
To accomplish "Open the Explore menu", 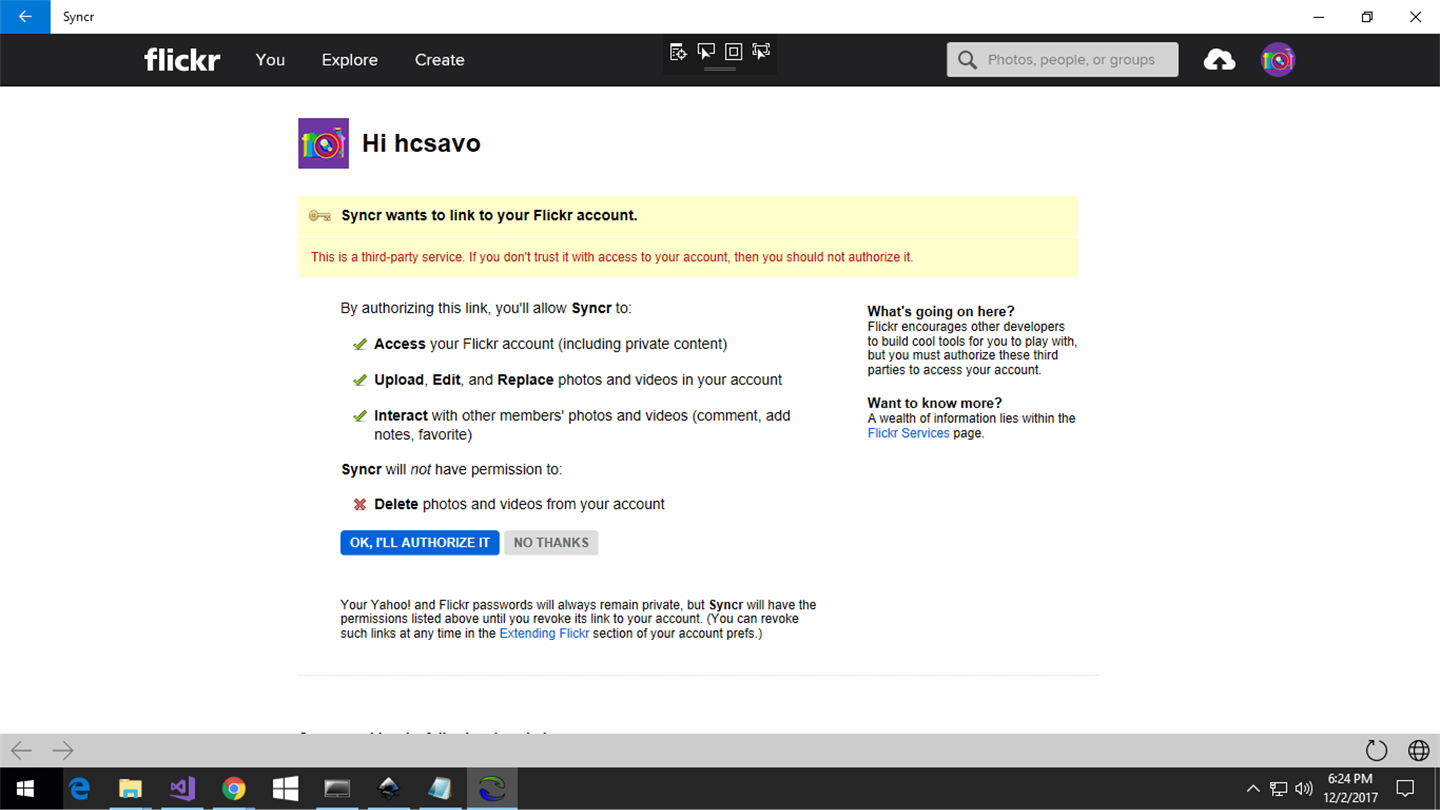I will pos(350,60).
